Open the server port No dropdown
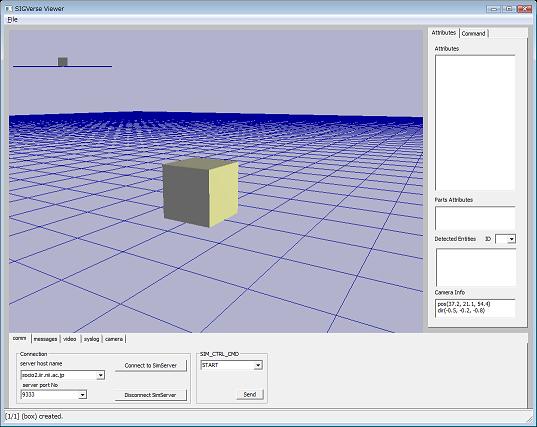Viewport: 537px width, 427px height. (83, 395)
